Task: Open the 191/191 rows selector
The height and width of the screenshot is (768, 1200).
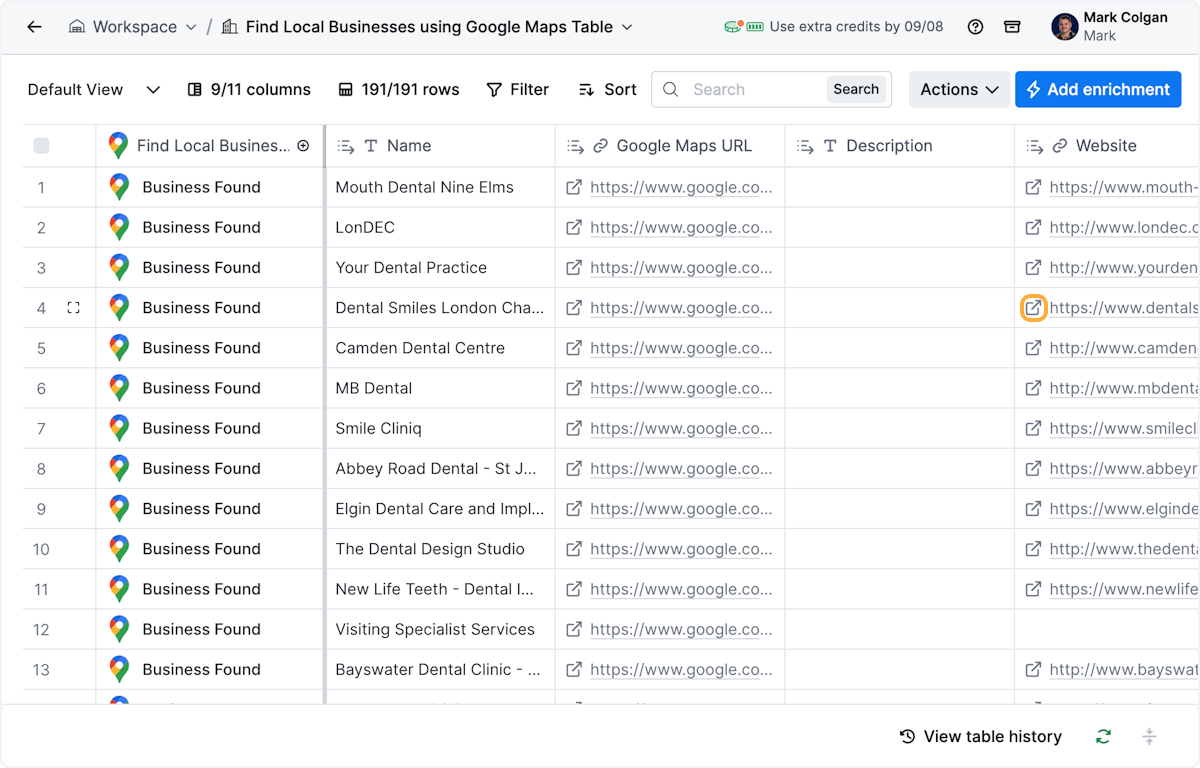Action: tap(399, 89)
